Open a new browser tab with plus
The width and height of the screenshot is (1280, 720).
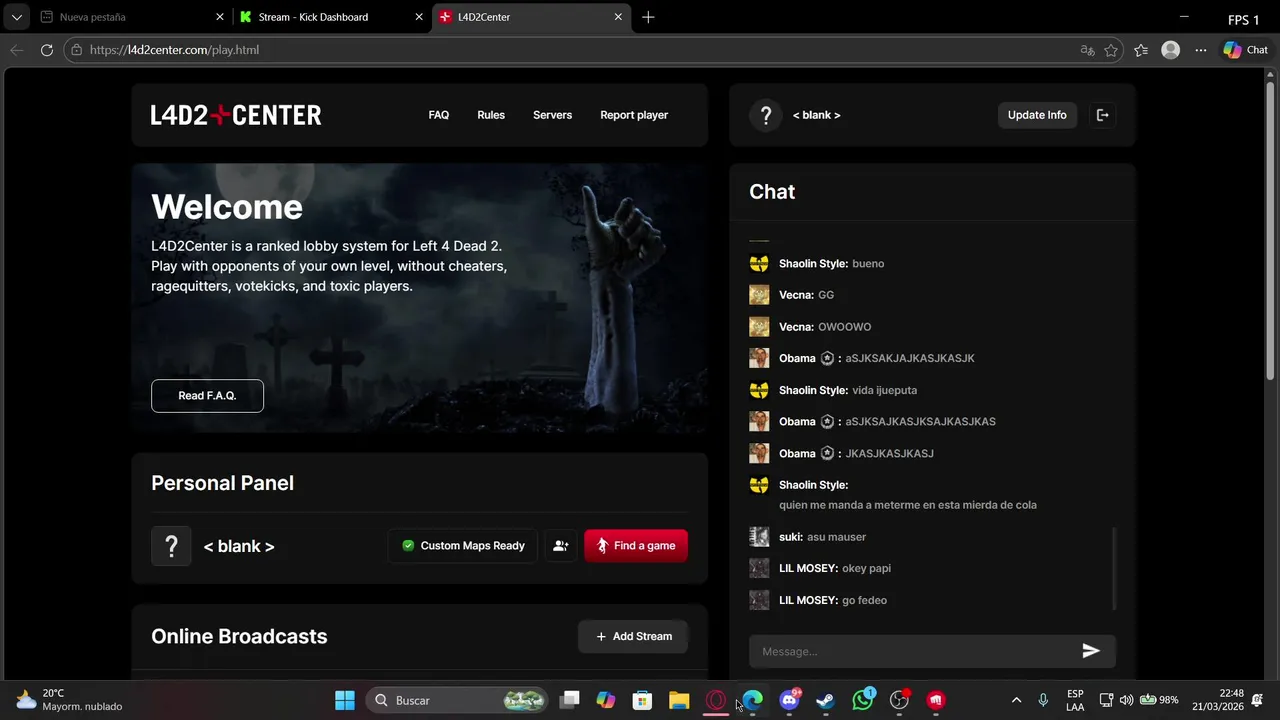(x=648, y=17)
